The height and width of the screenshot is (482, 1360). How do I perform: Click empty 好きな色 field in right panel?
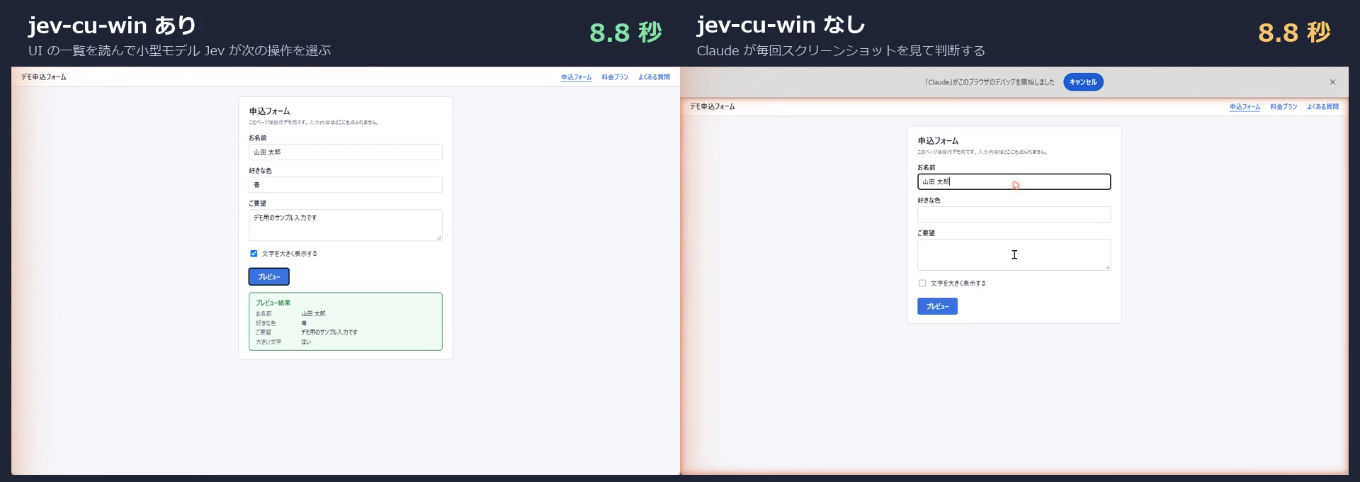[1014, 214]
